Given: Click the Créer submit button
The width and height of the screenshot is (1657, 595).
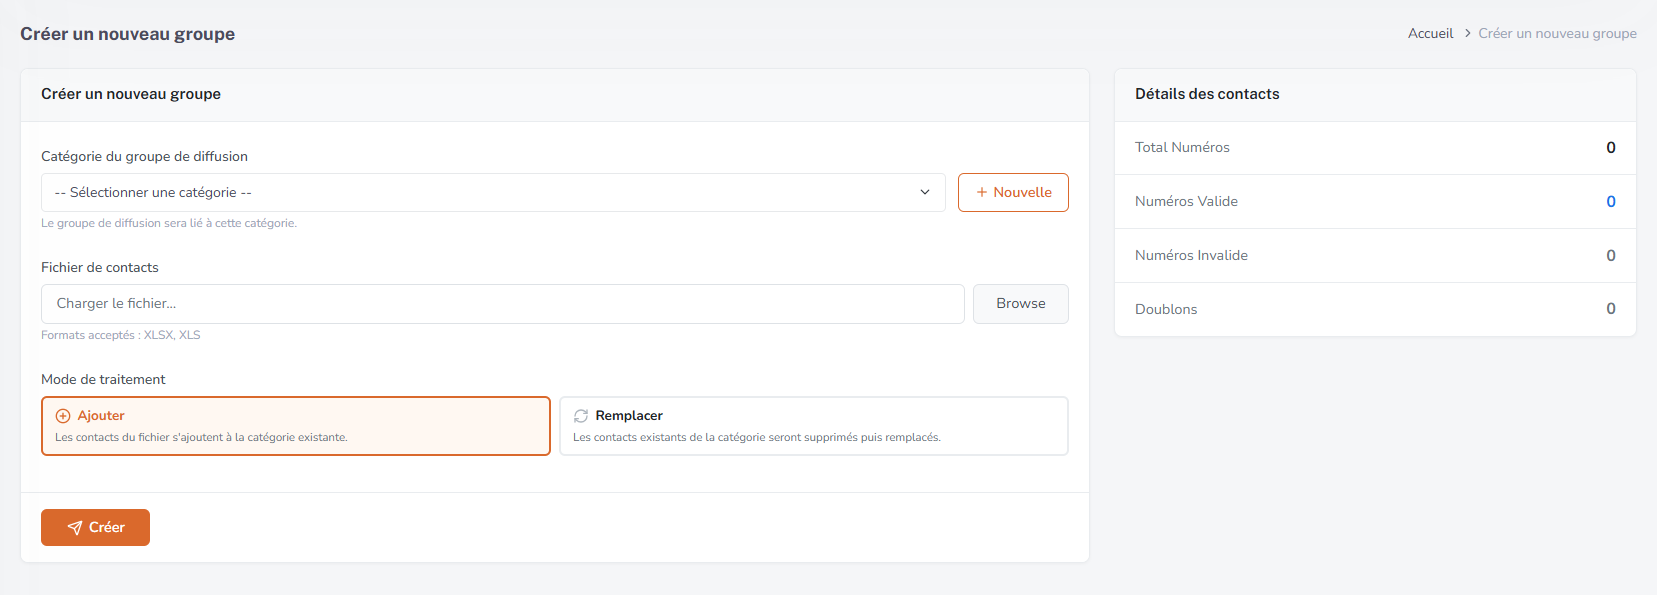Looking at the screenshot, I should point(95,528).
